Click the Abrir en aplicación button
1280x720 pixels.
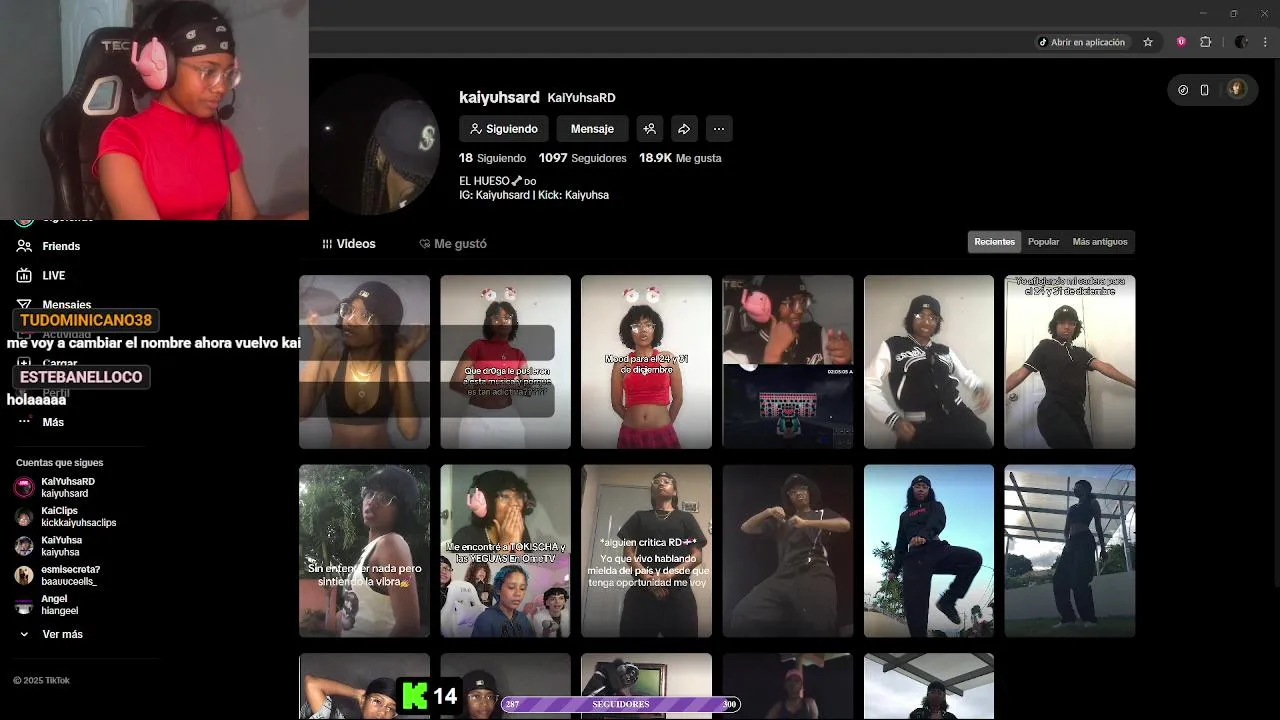[x=1081, y=42]
